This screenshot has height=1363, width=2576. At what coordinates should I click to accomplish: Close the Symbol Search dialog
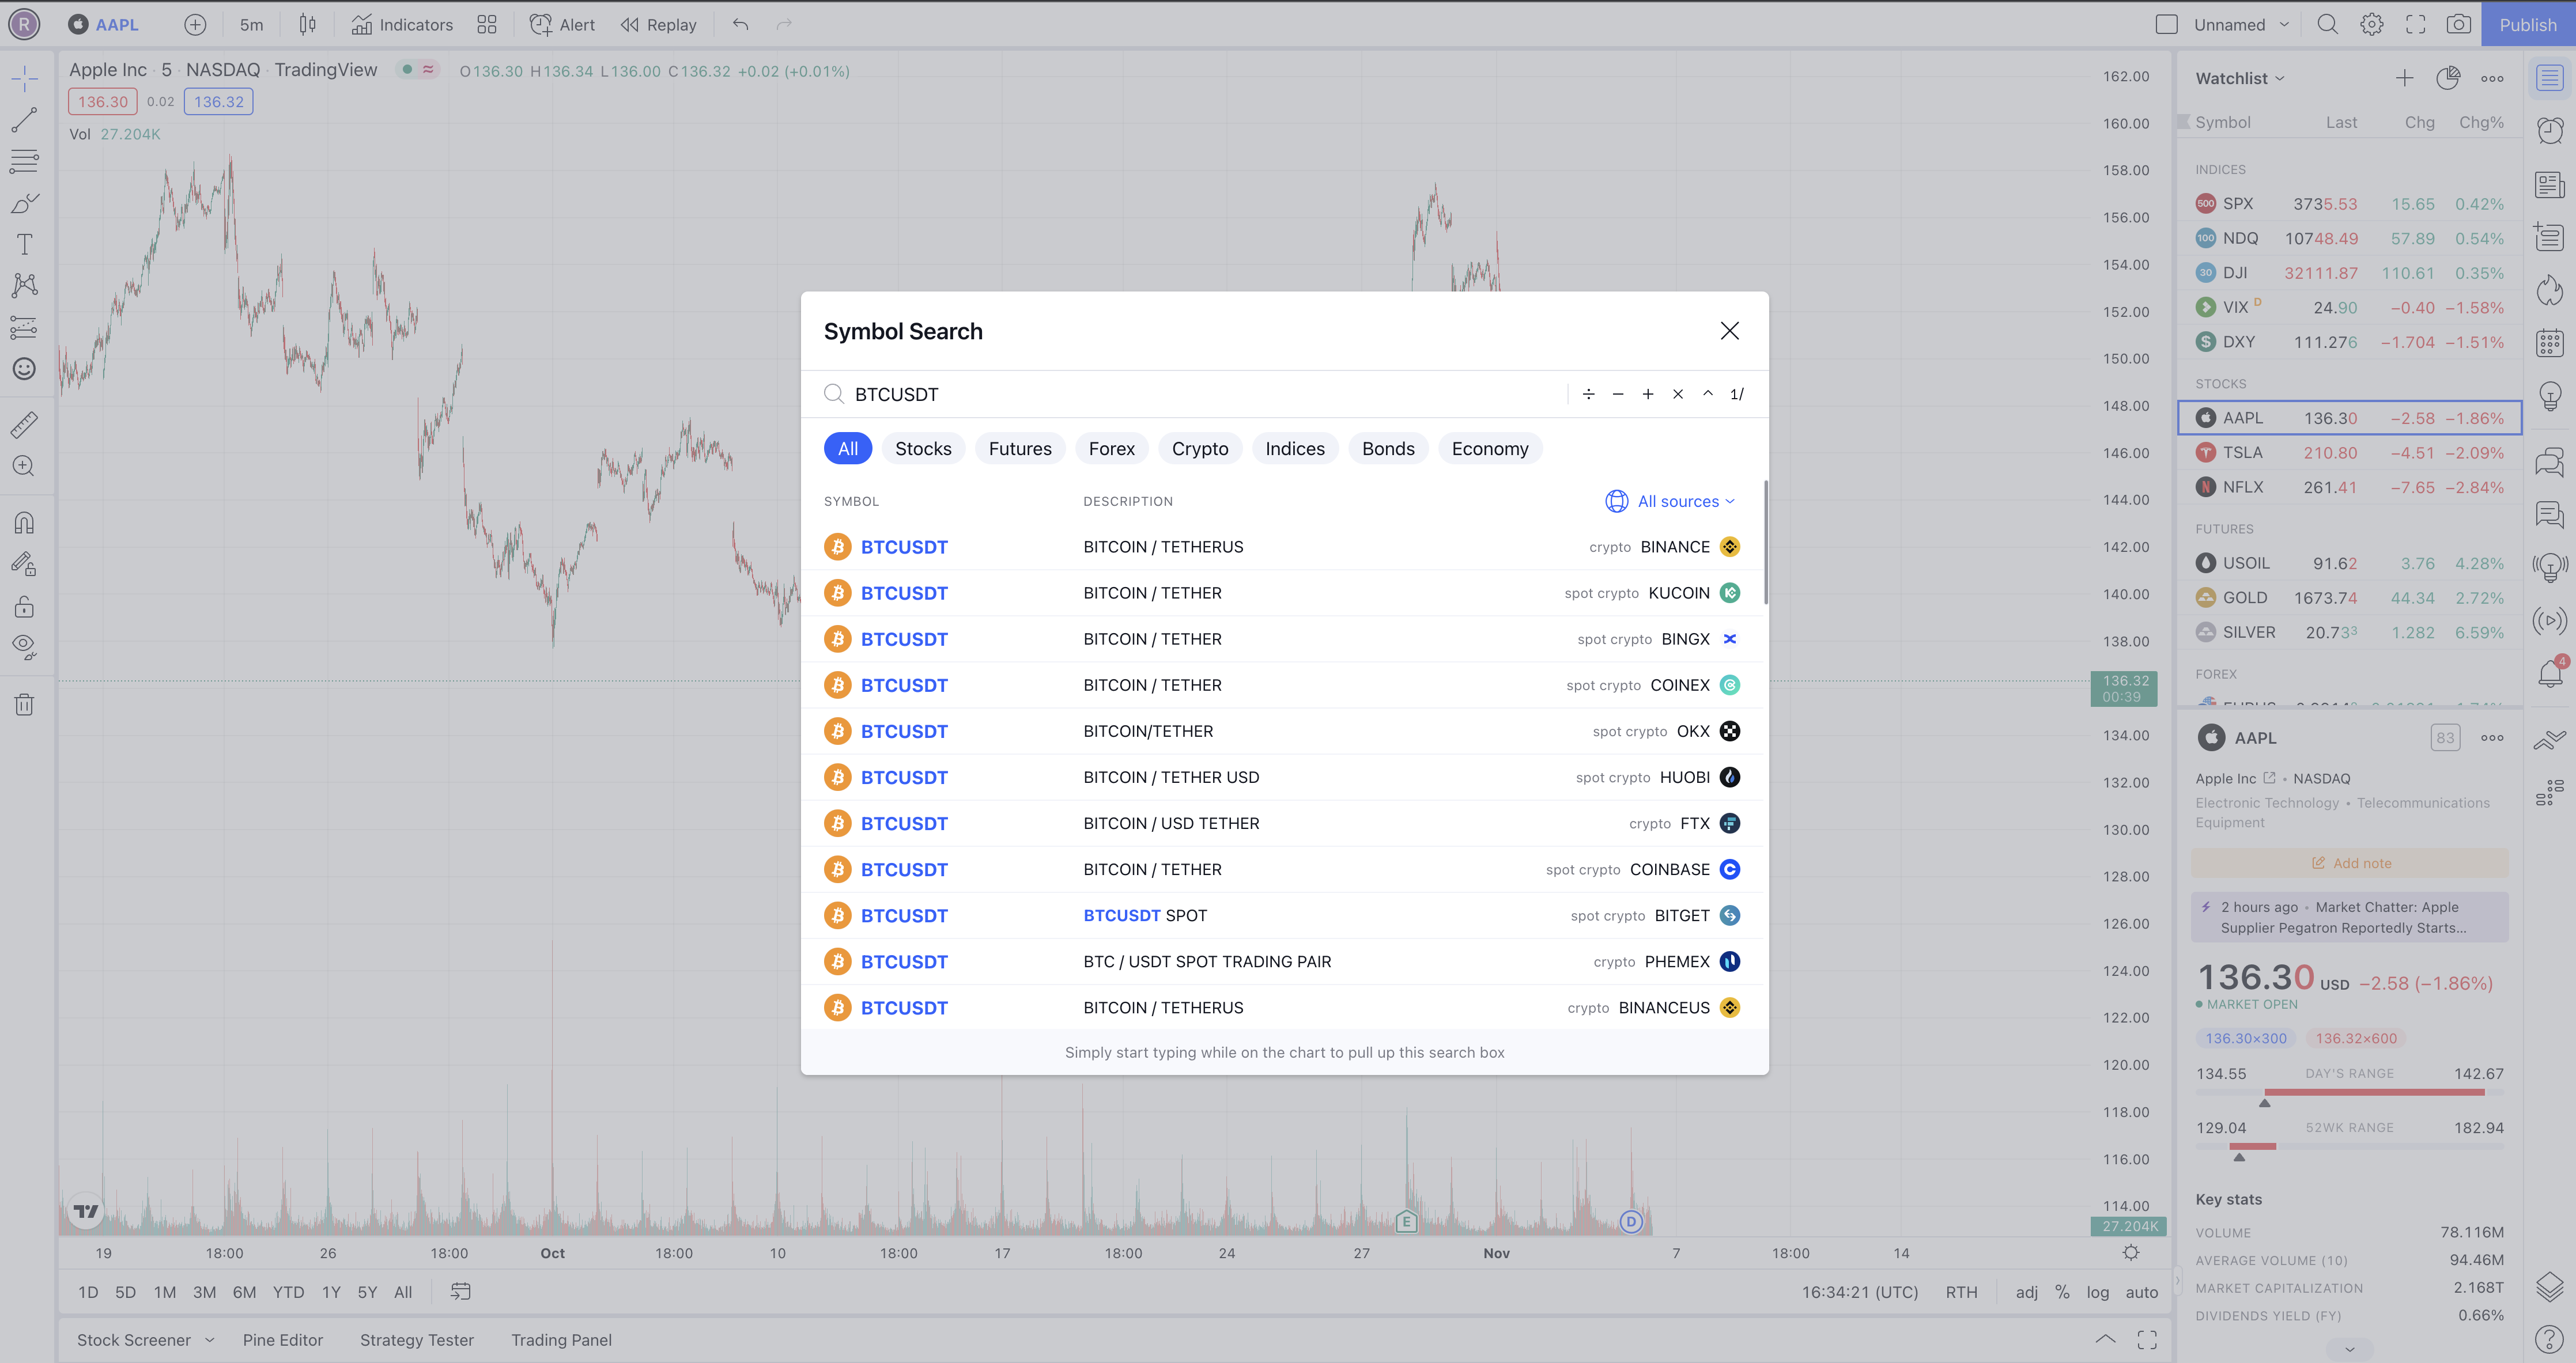point(1730,331)
